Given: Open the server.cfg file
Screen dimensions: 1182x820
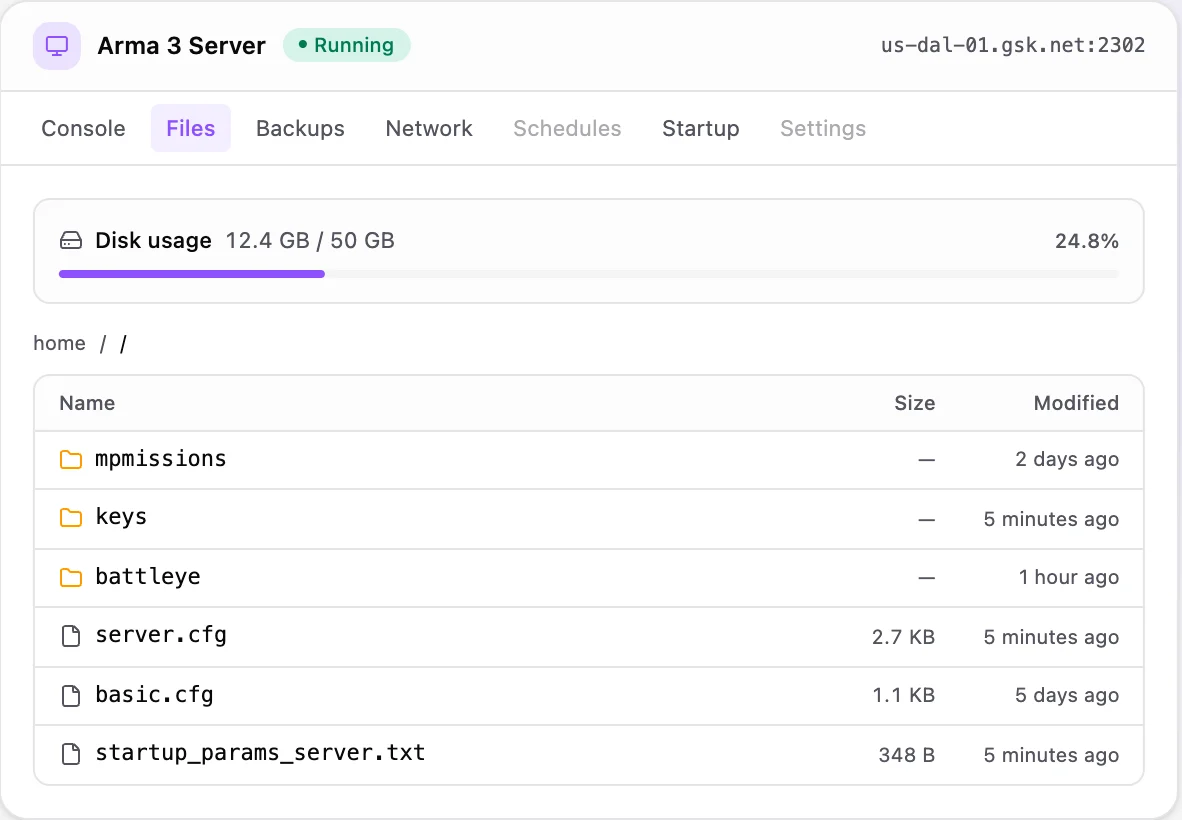Looking at the screenshot, I should (589, 637).
